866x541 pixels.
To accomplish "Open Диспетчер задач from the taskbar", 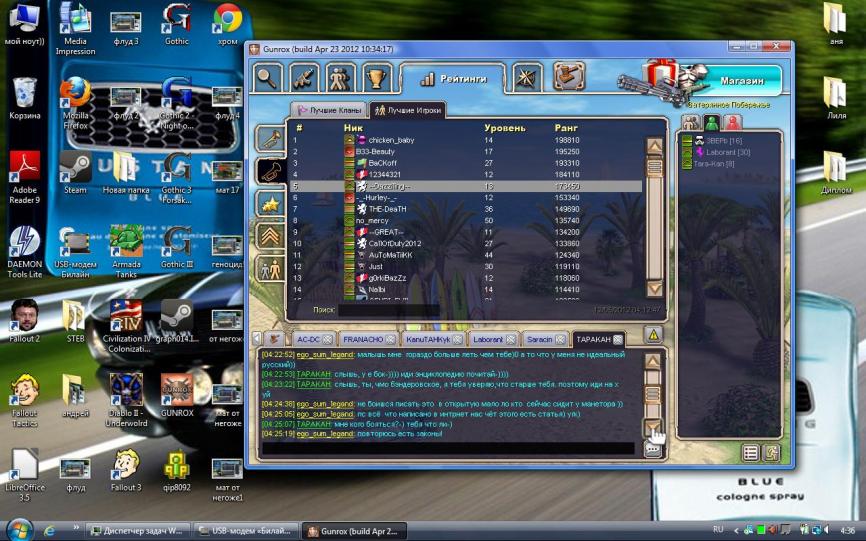I will [138, 530].
